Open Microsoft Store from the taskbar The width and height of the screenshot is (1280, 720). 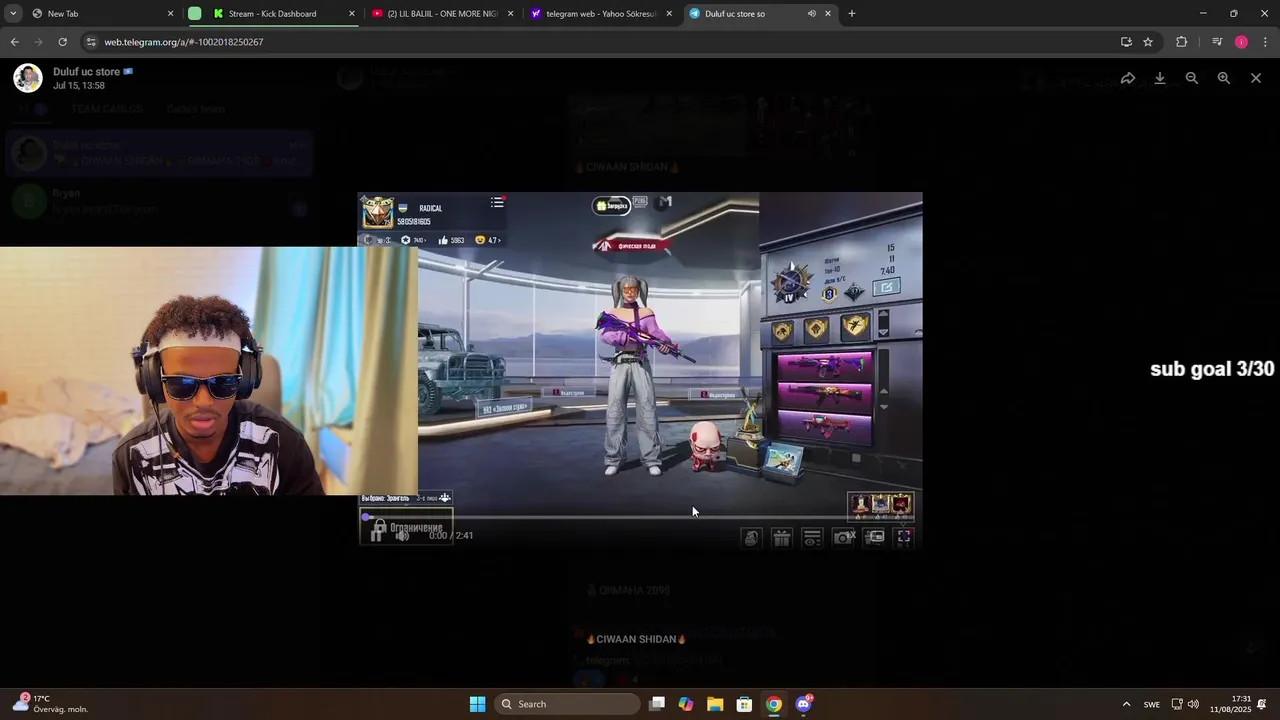point(744,704)
